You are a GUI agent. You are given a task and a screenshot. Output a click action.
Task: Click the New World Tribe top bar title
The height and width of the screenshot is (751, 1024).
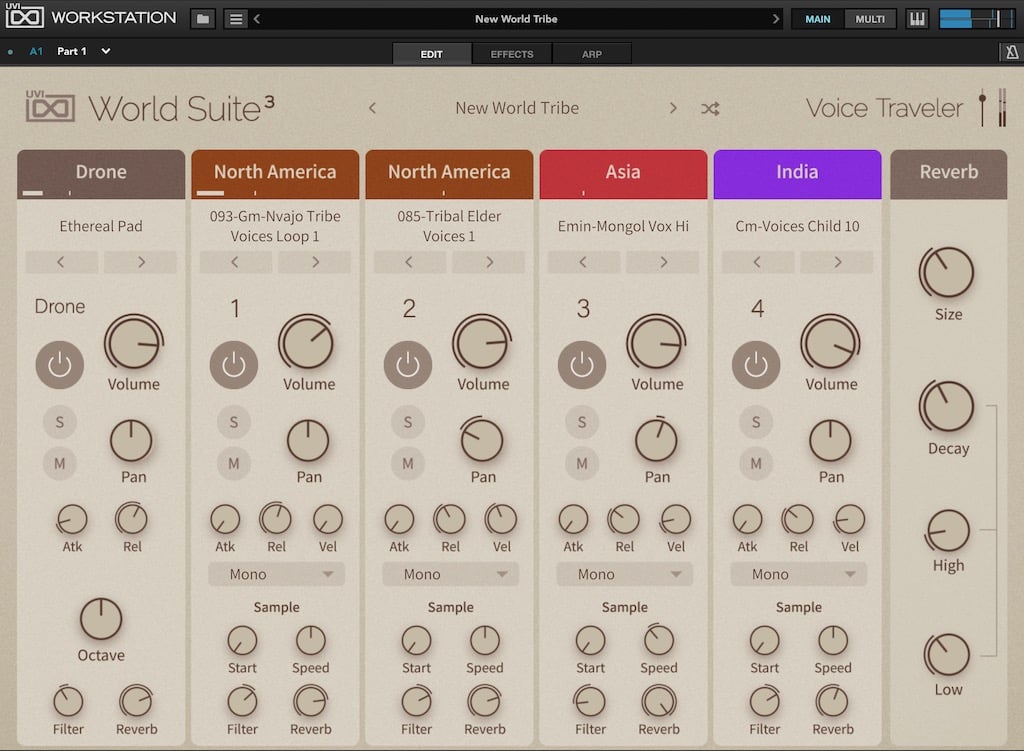tap(516, 19)
